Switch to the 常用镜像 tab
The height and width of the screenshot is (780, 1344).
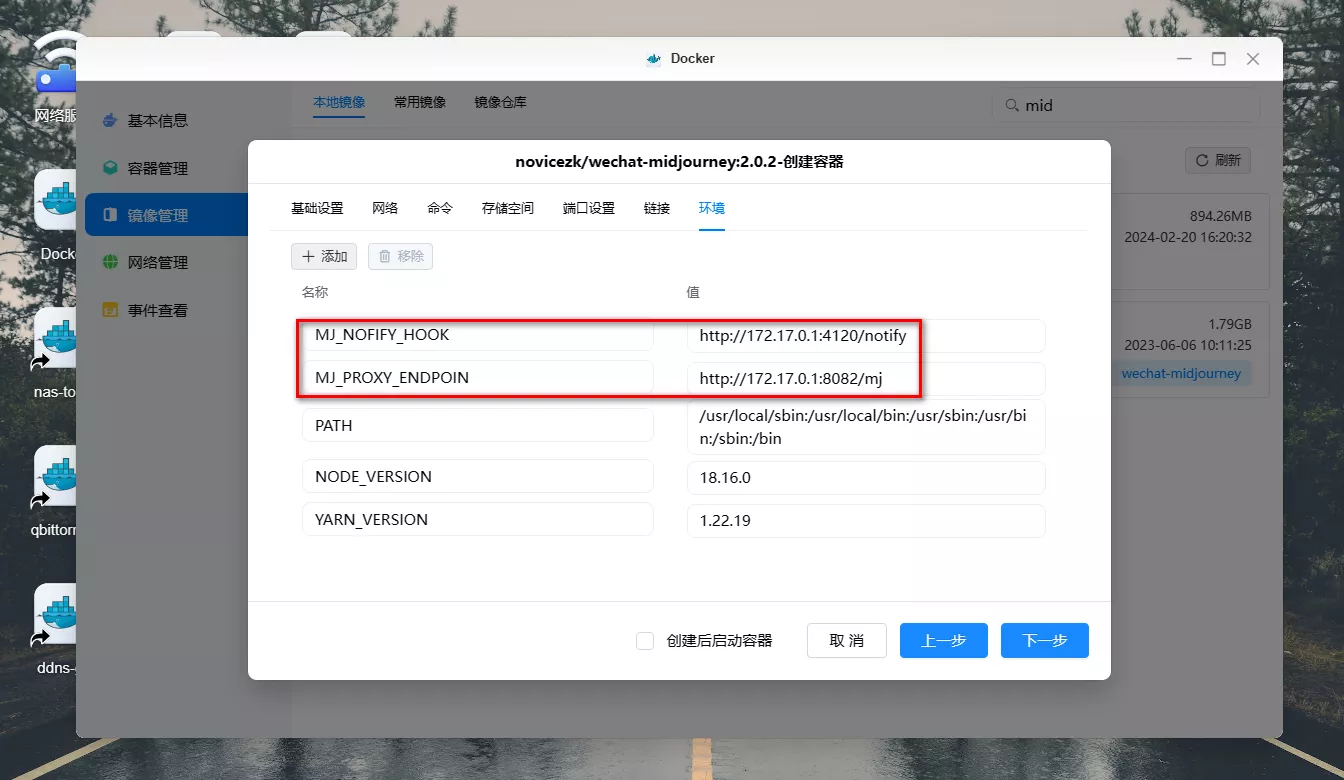(x=420, y=102)
